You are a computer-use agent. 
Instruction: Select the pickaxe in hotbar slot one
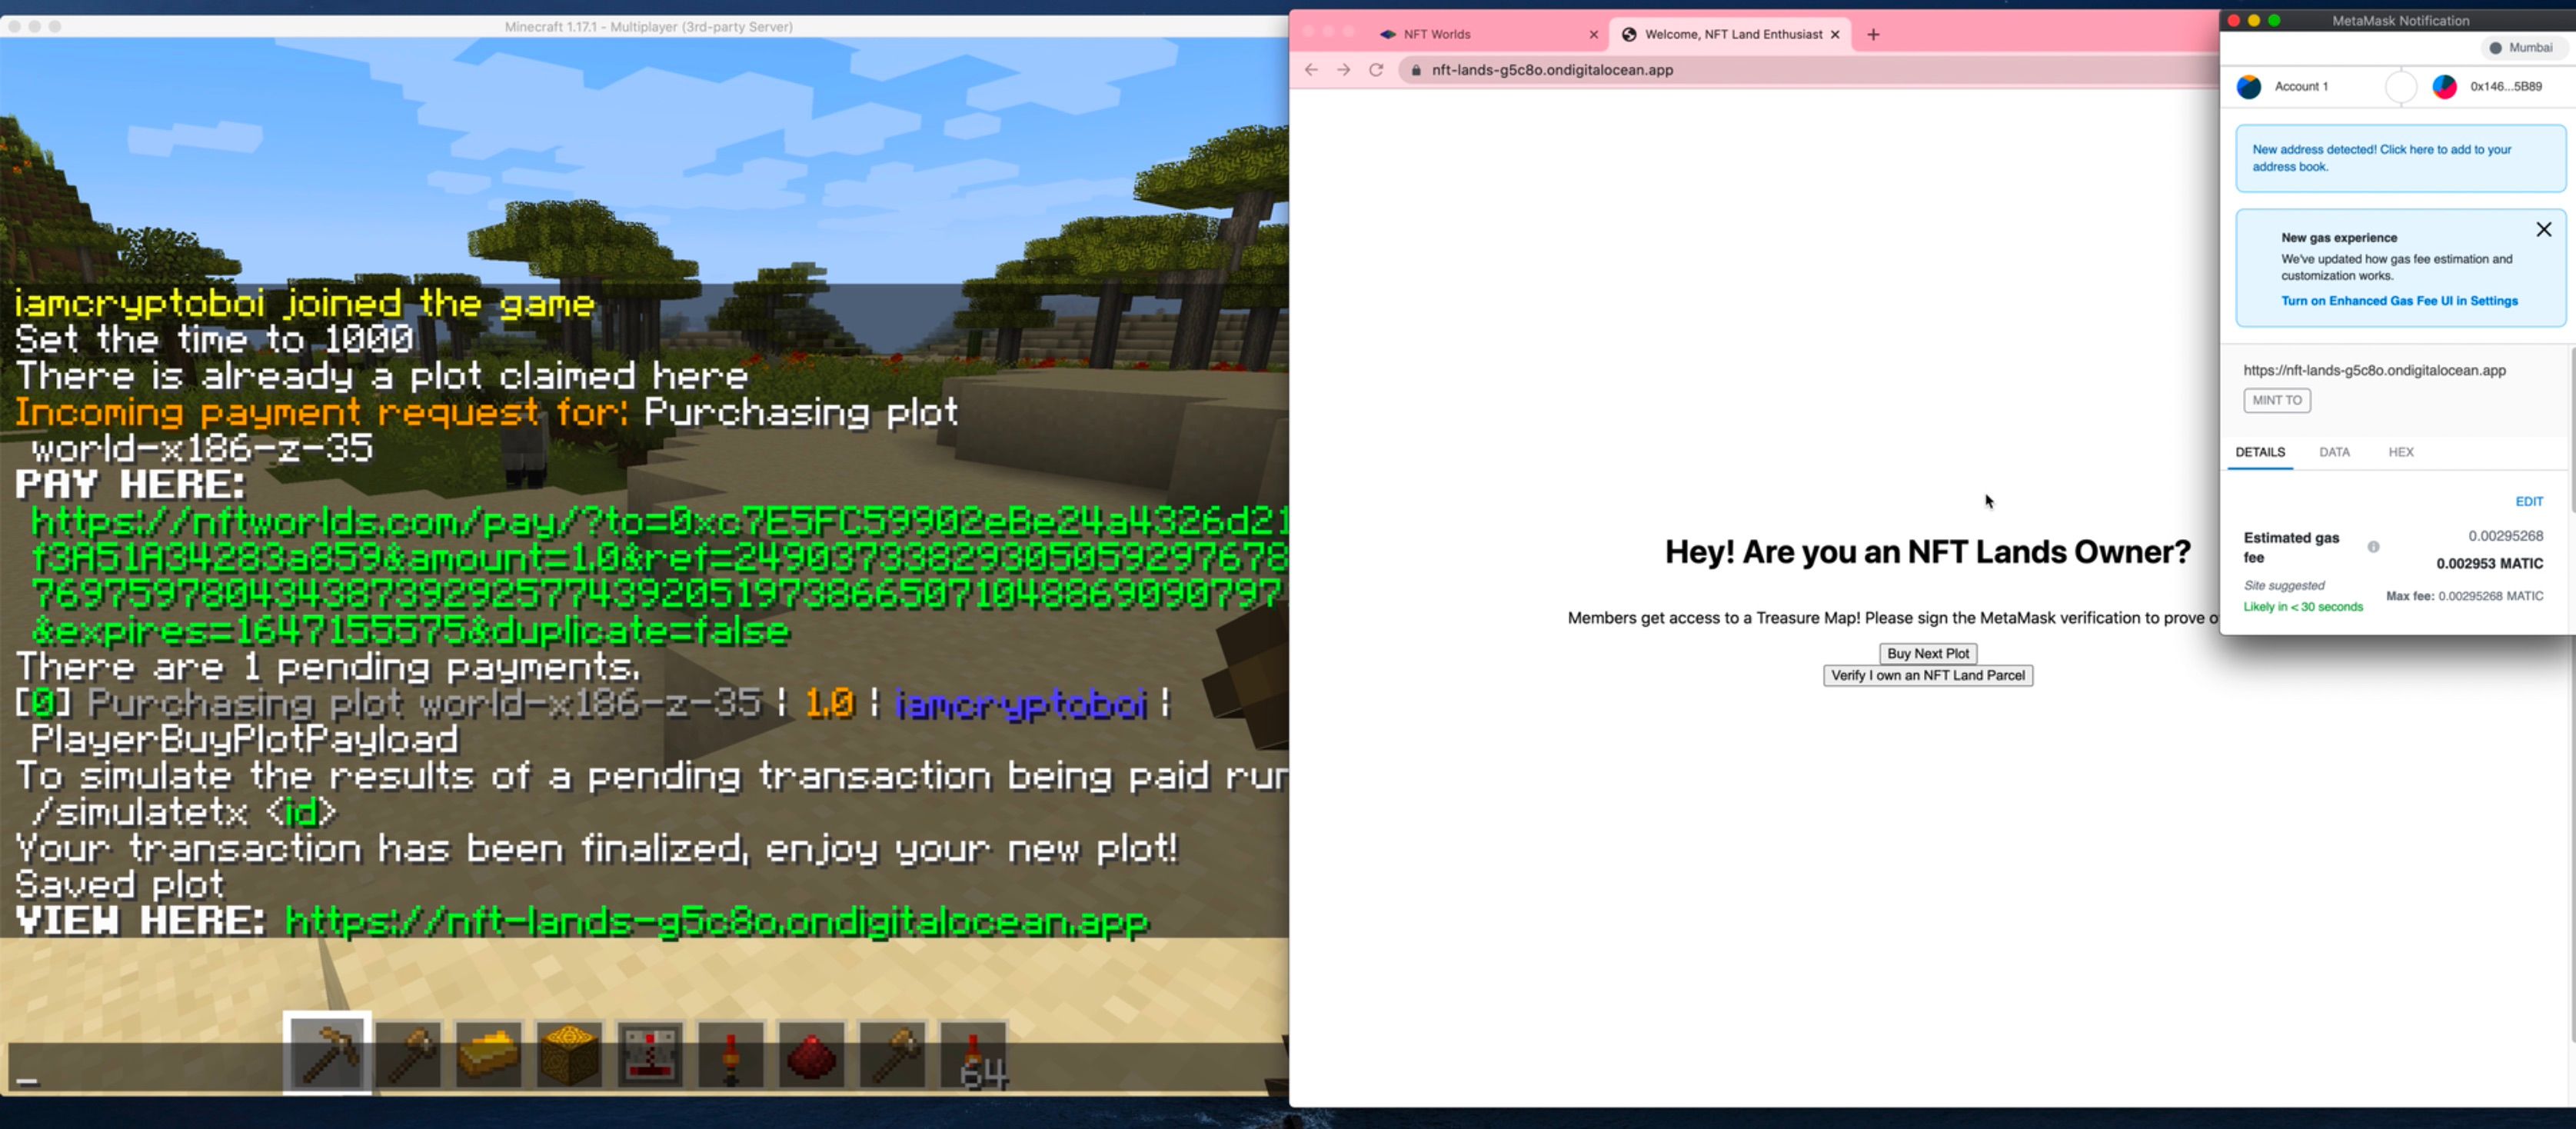click(328, 1054)
